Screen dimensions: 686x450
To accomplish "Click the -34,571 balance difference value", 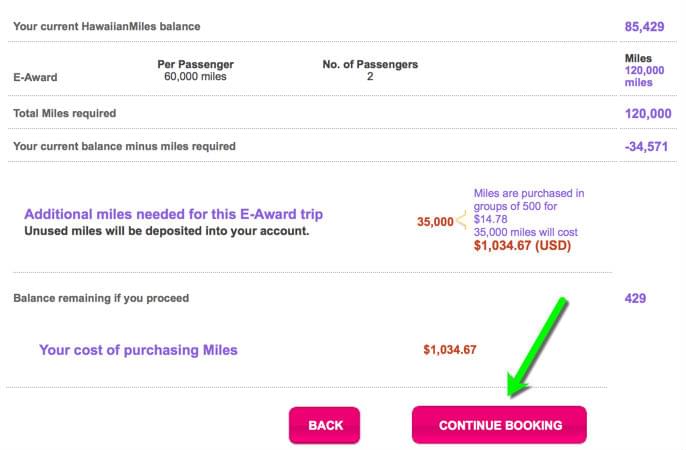I will pos(646,147).
